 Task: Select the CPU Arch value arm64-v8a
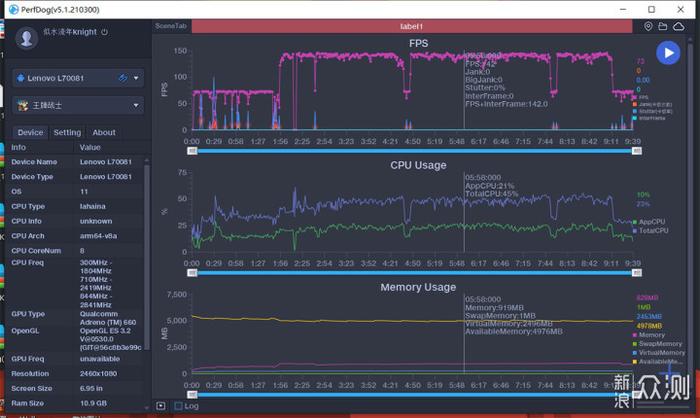[x=98, y=236]
